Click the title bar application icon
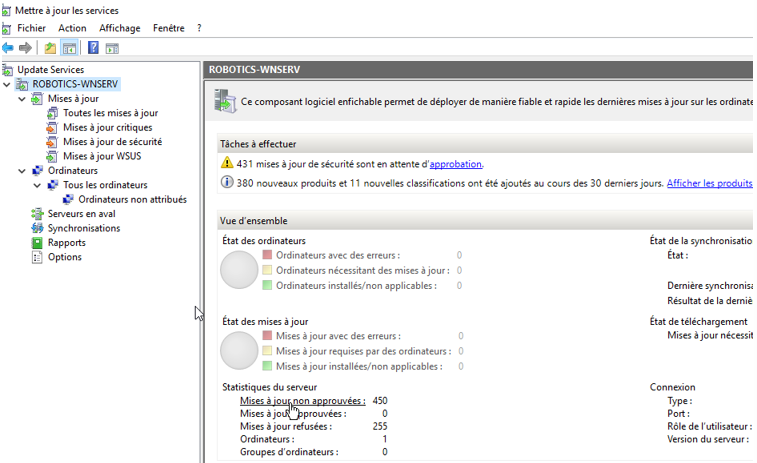Image resolution: width=757 pixels, height=463 pixels. pos(6,11)
